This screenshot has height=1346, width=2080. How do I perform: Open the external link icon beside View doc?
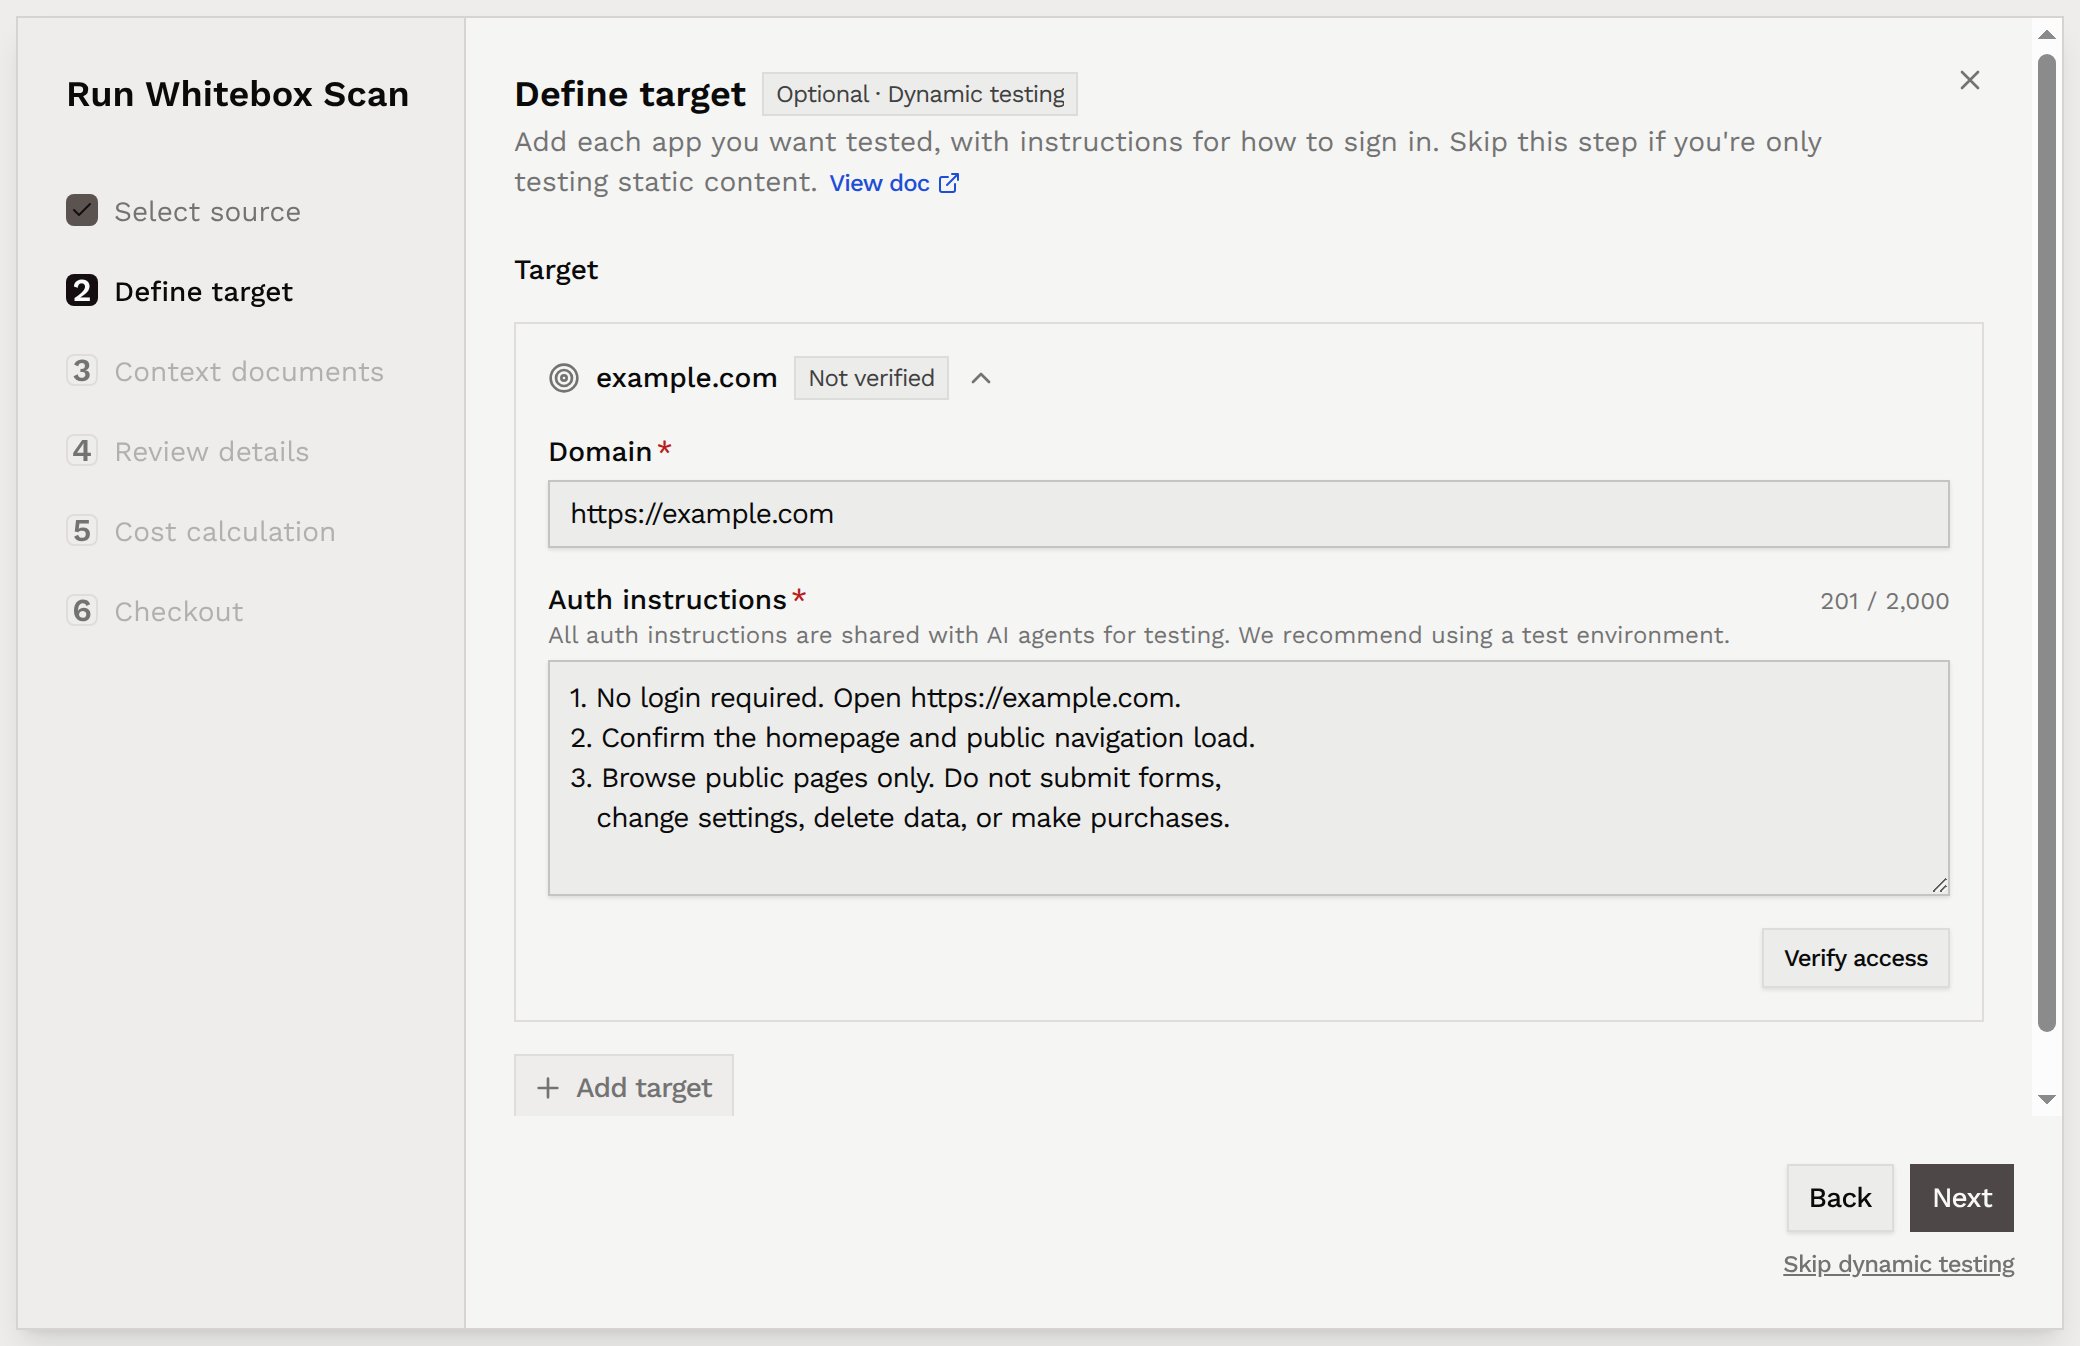point(949,183)
